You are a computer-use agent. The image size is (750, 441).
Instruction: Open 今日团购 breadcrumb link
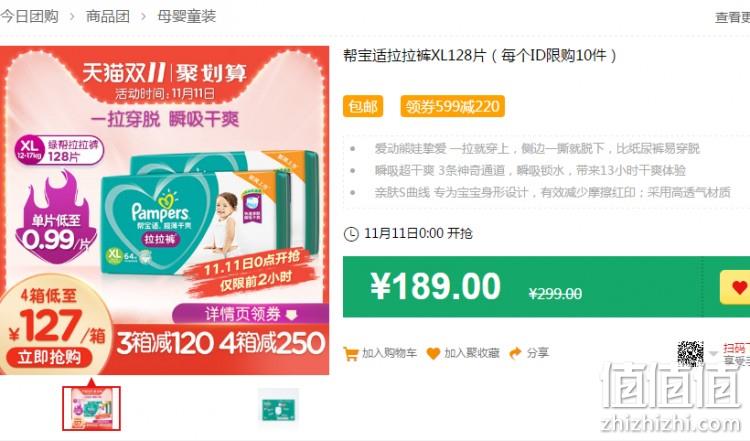click(29, 16)
